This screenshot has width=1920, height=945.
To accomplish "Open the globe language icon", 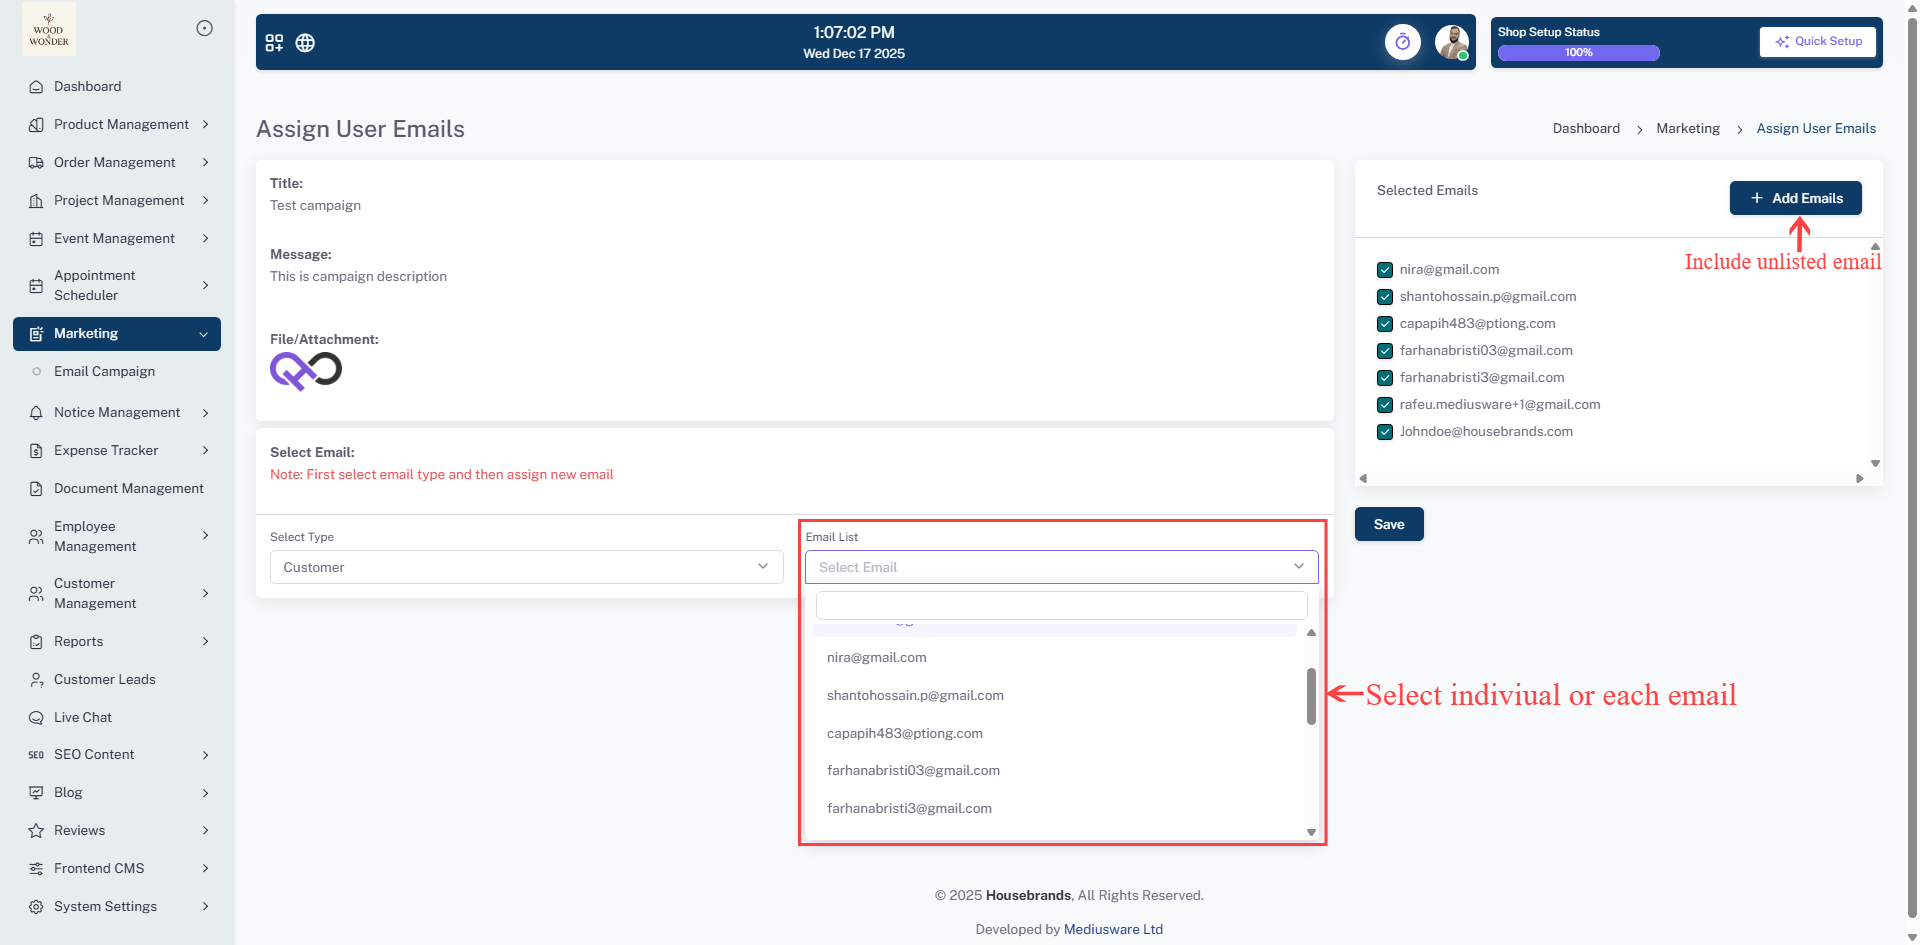I will (x=305, y=43).
